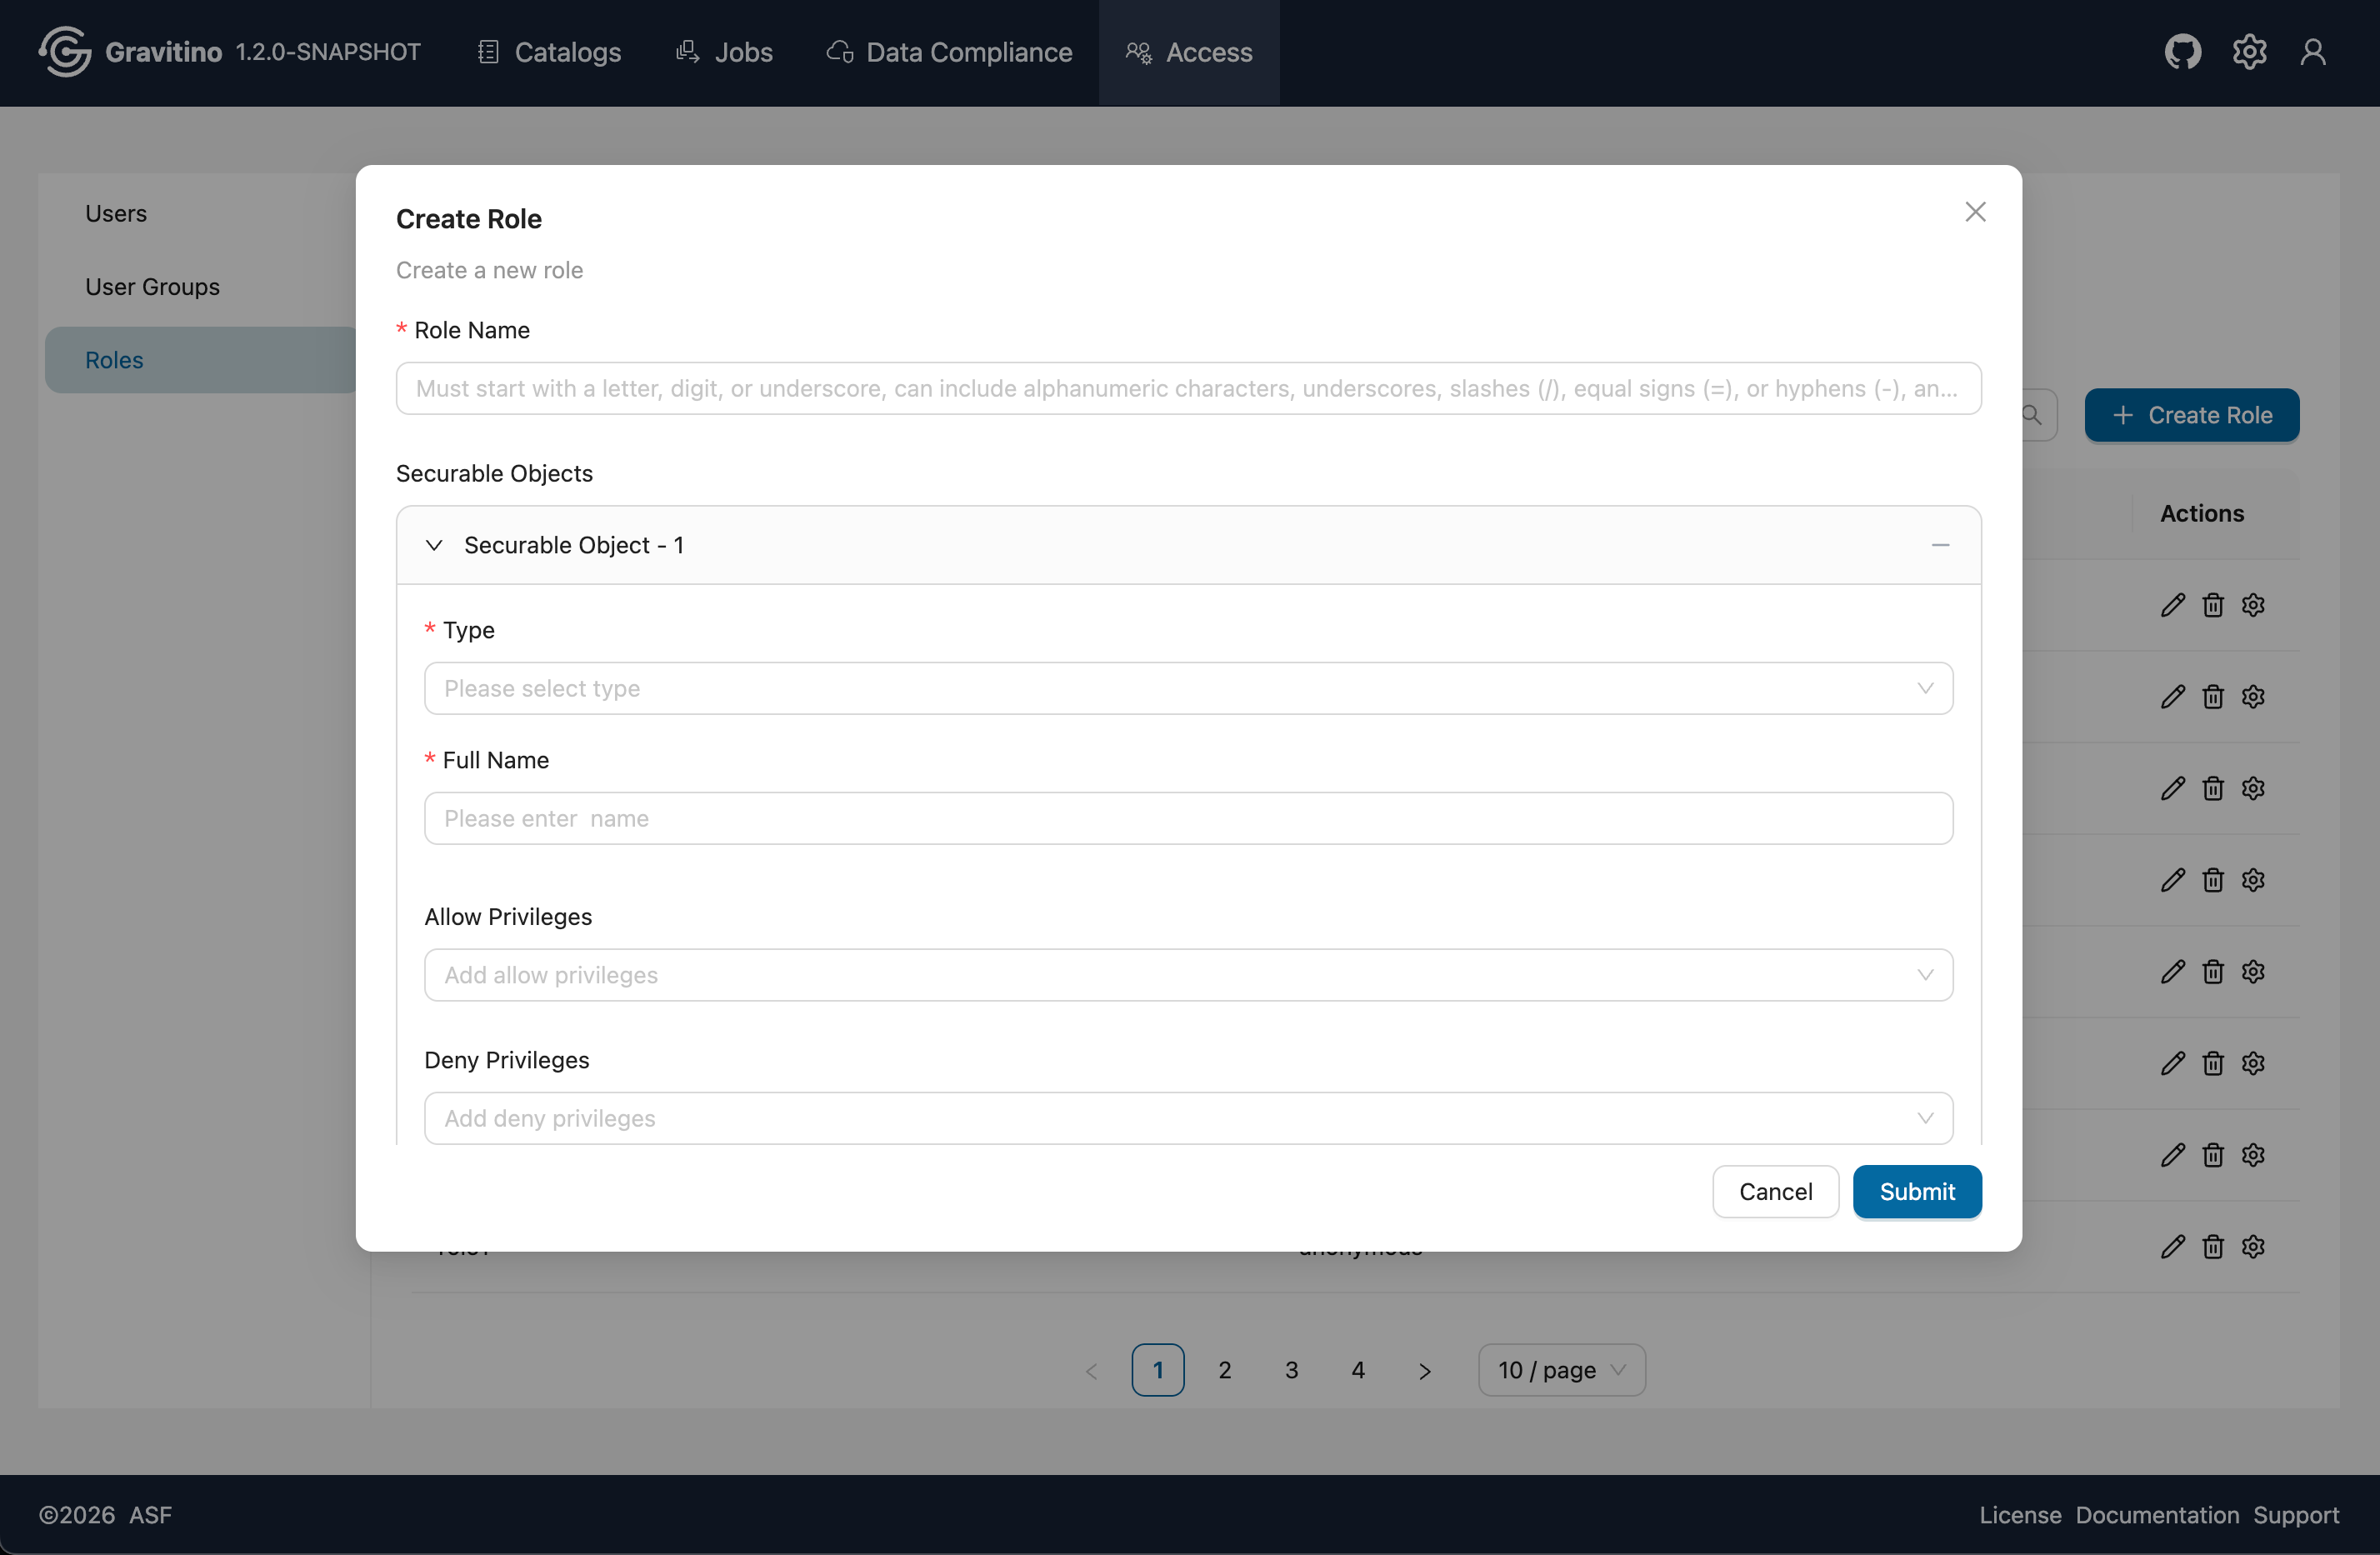
Task: Select User Groups in the sidebar
Action: coord(152,287)
